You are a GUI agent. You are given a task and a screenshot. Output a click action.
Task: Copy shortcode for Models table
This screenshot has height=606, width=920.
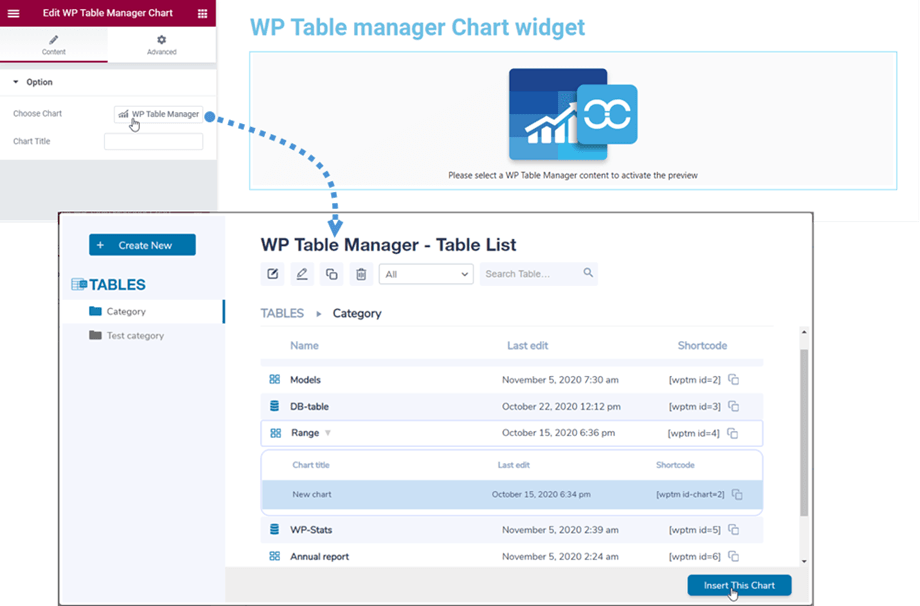[733, 380]
